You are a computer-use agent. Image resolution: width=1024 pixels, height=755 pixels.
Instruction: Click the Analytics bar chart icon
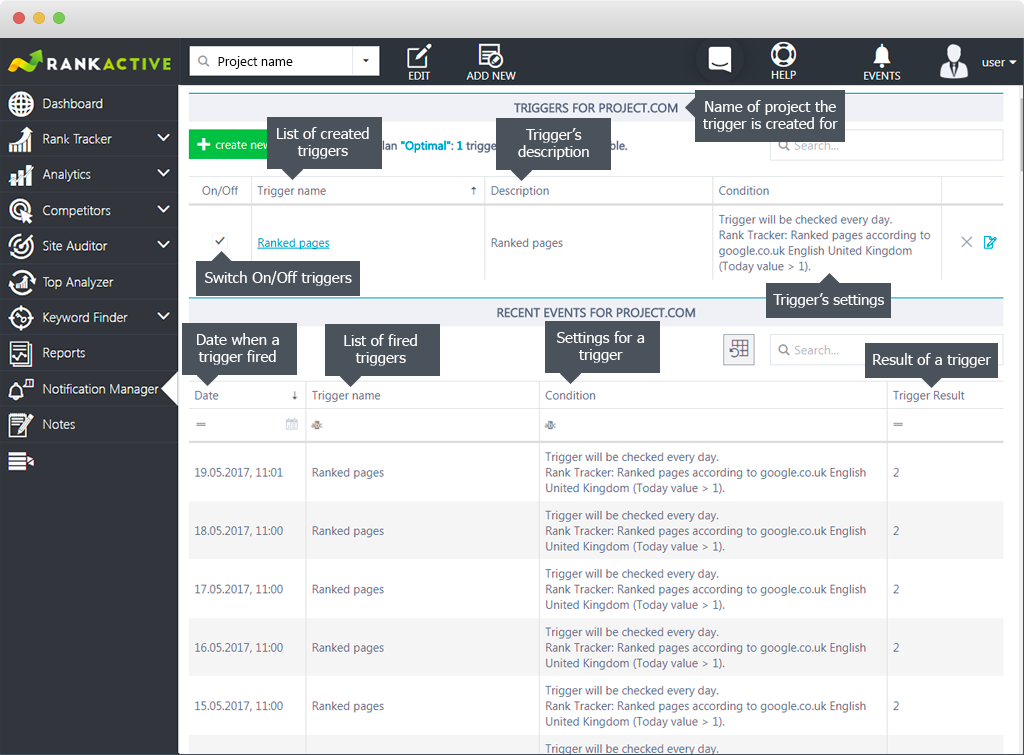tap(21, 174)
